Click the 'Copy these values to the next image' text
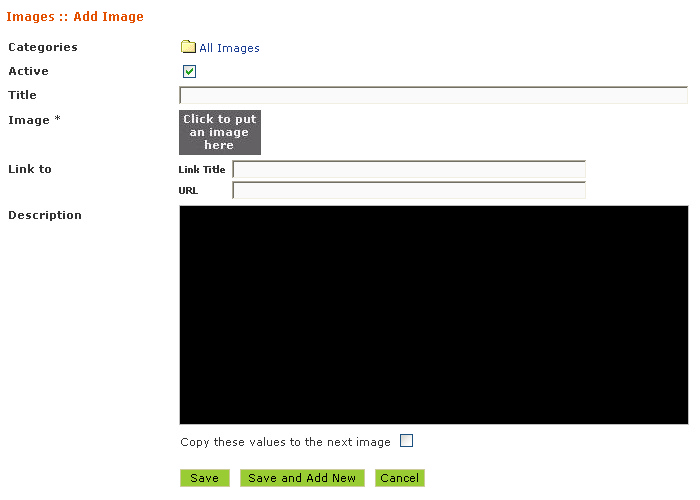The image size is (700, 500). point(285,442)
